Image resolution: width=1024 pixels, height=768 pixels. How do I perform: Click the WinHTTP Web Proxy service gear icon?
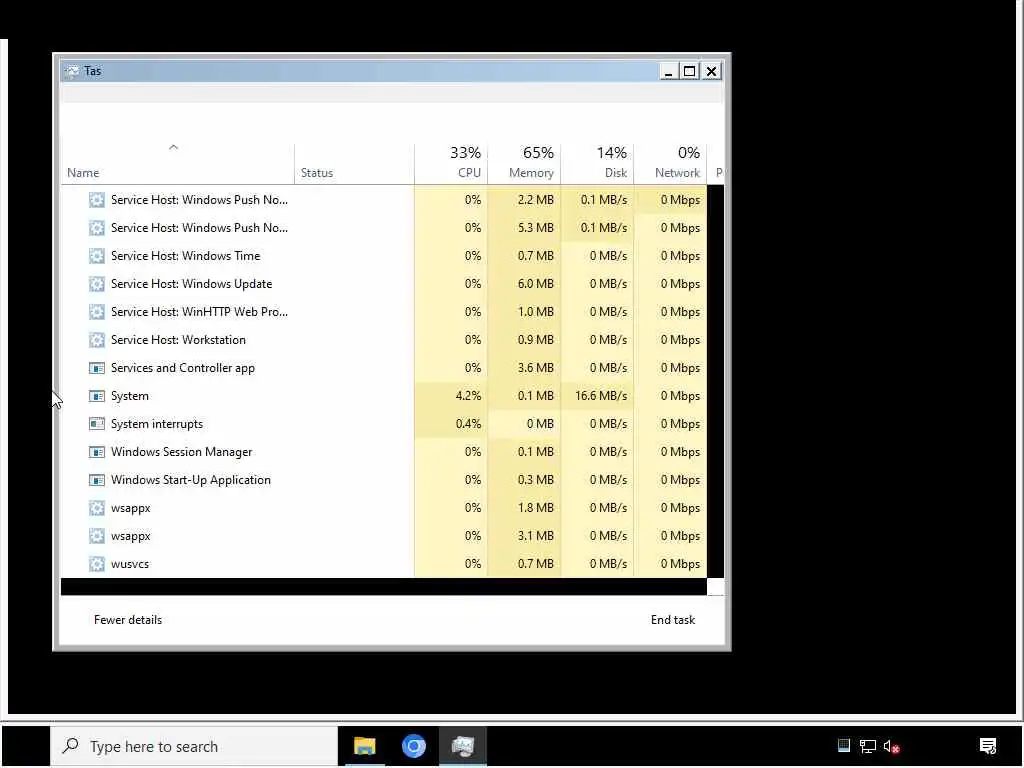97,312
